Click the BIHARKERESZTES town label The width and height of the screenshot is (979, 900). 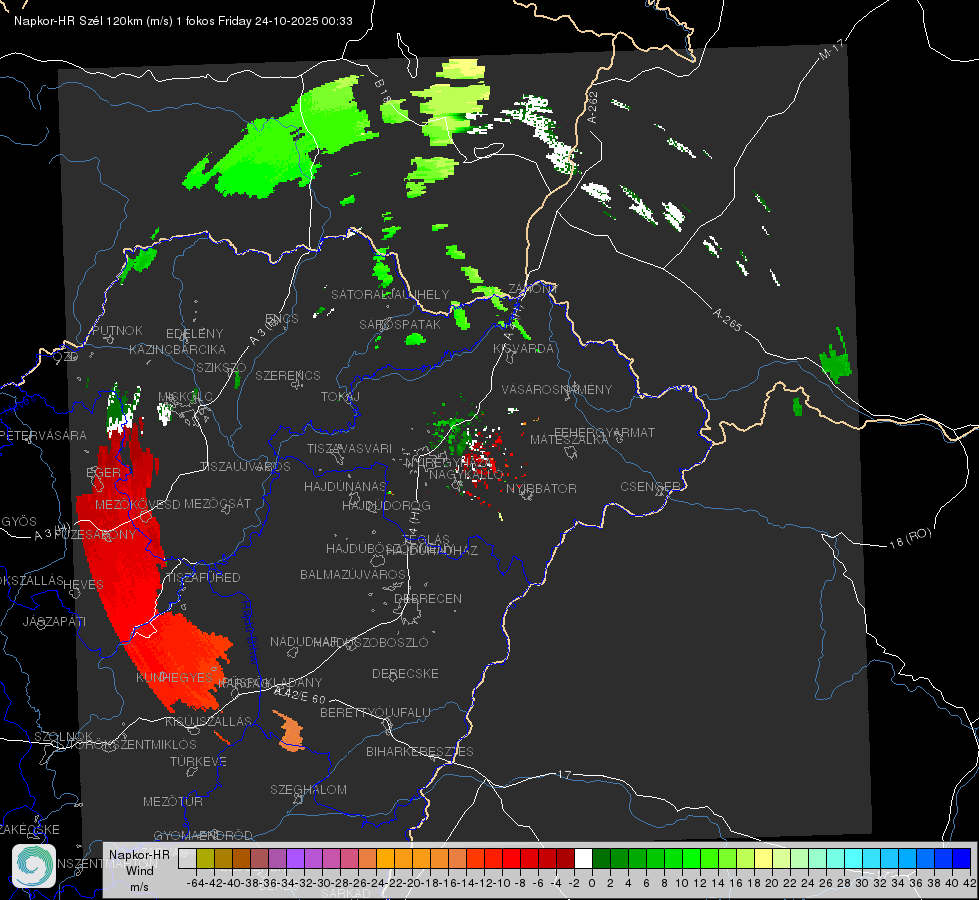420,751
